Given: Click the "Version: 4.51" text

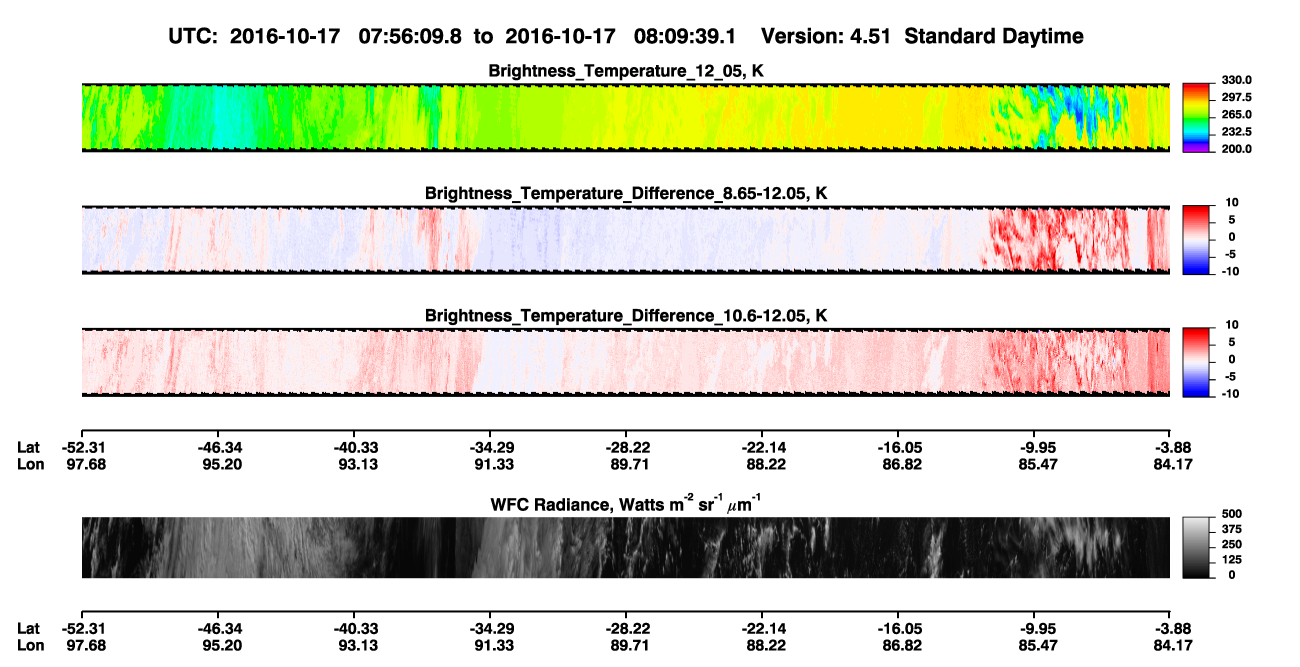Looking at the screenshot, I should click(x=824, y=37).
